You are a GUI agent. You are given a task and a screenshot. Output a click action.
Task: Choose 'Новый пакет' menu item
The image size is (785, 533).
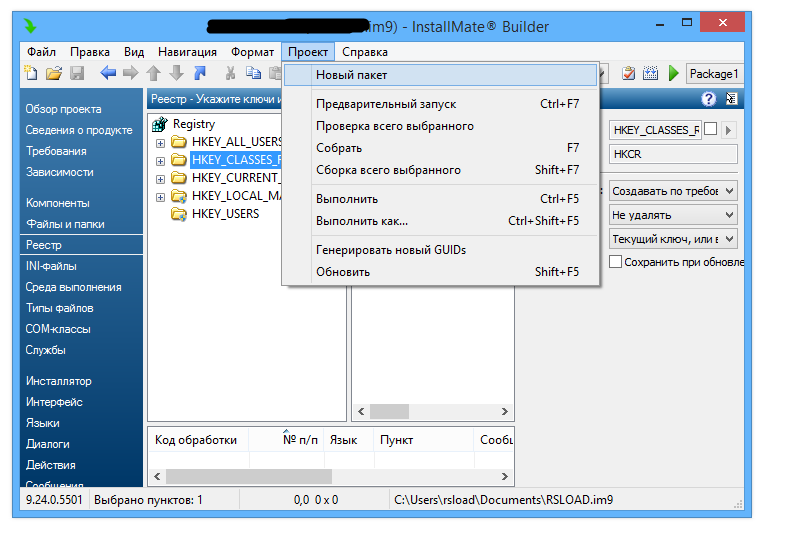(441, 75)
